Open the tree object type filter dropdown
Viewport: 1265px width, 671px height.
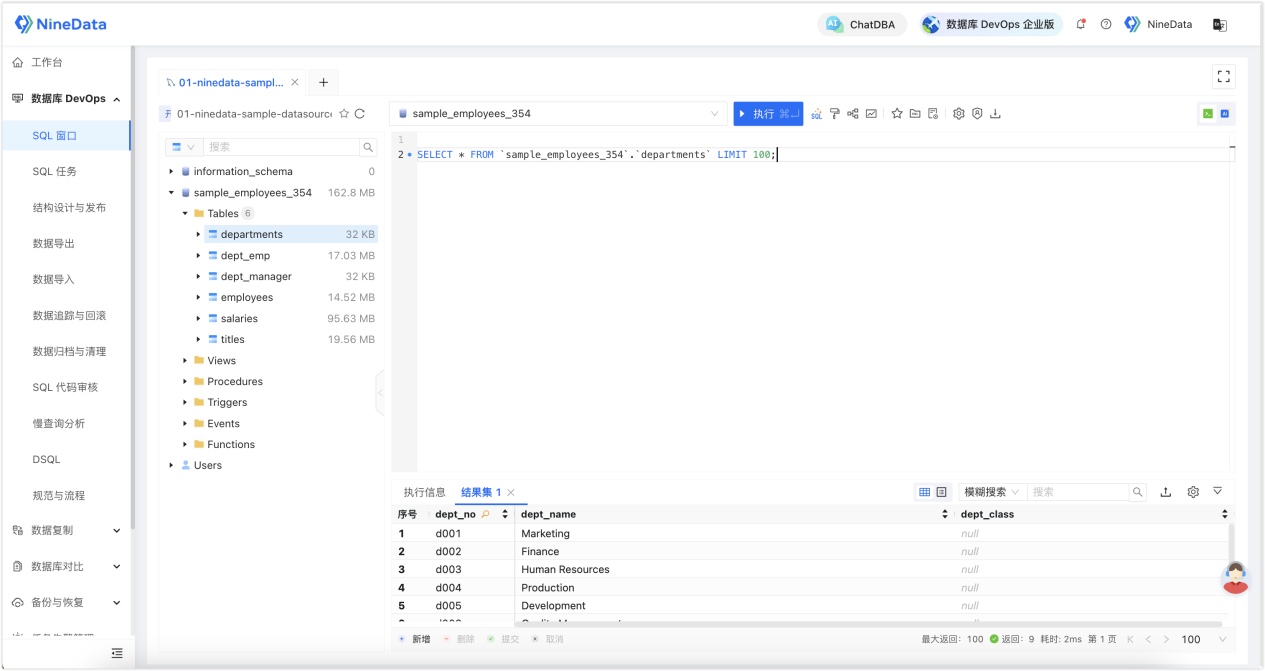(x=185, y=147)
